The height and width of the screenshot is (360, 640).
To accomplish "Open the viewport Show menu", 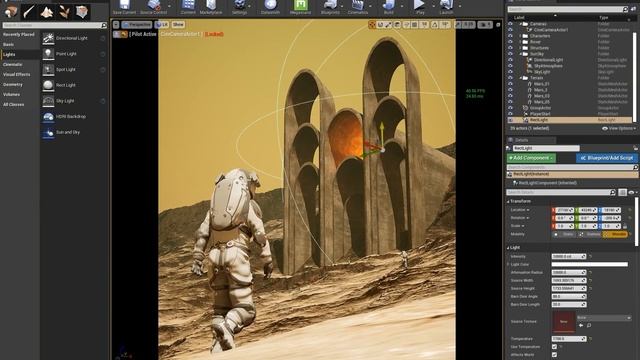I will click(x=178, y=25).
